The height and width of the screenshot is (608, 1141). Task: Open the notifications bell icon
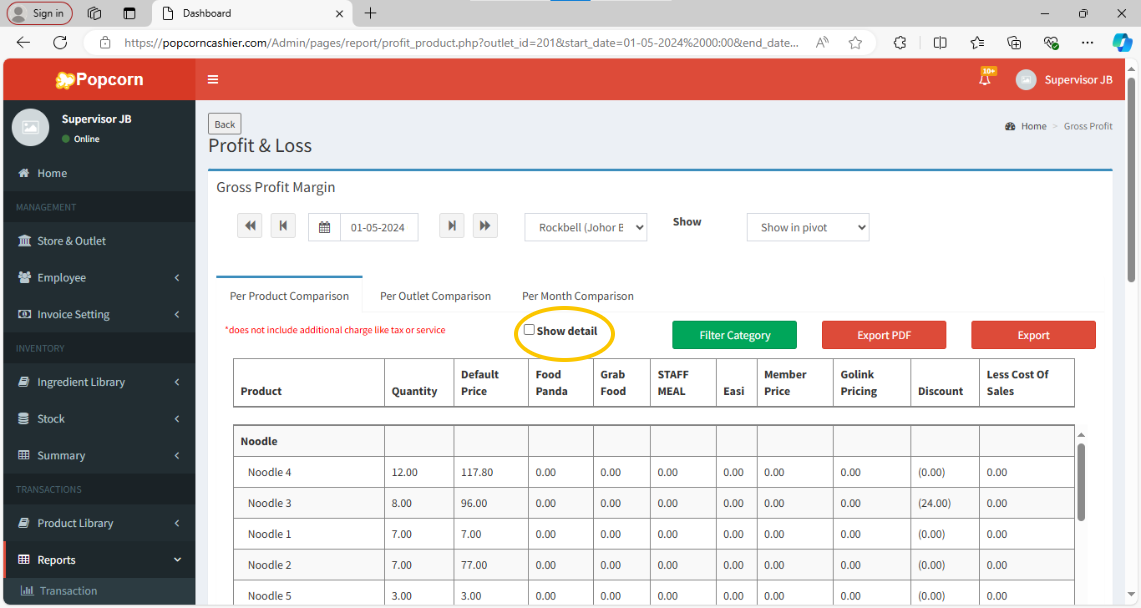coord(985,79)
